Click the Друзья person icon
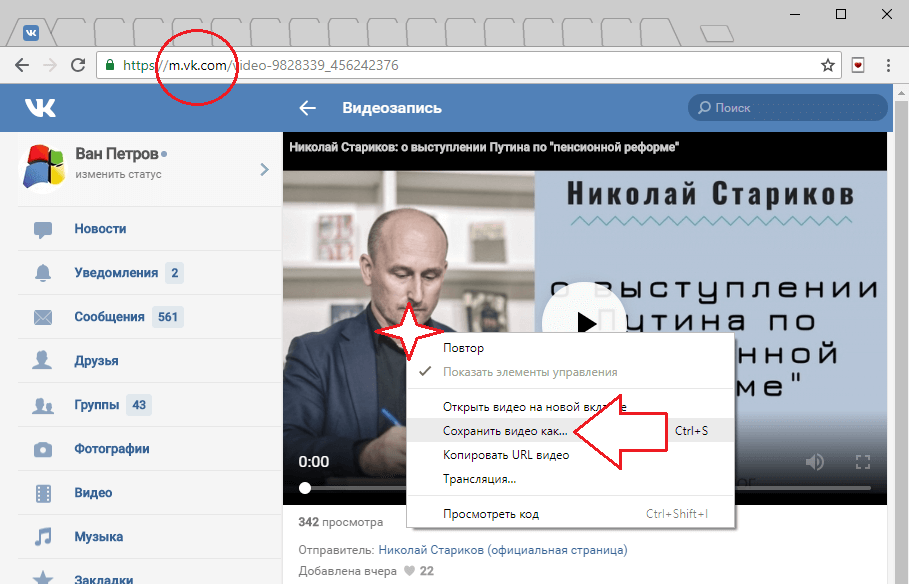Viewport: 909px width, 584px height. (42, 360)
